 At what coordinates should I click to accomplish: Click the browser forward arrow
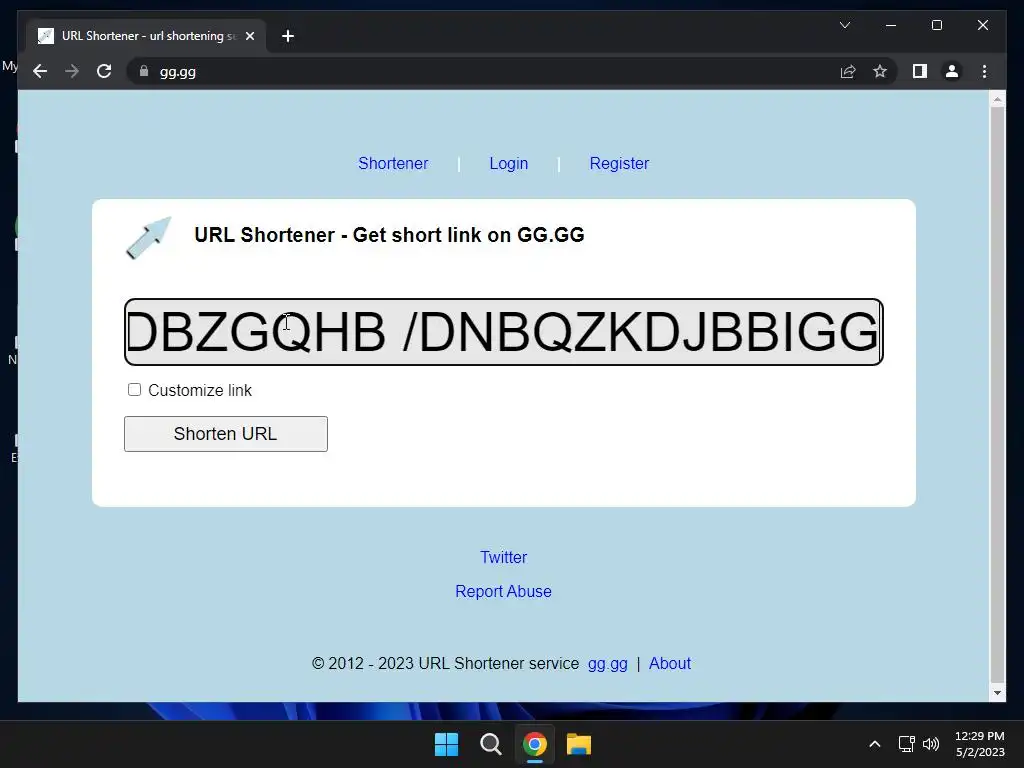pyautogui.click(x=72, y=71)
